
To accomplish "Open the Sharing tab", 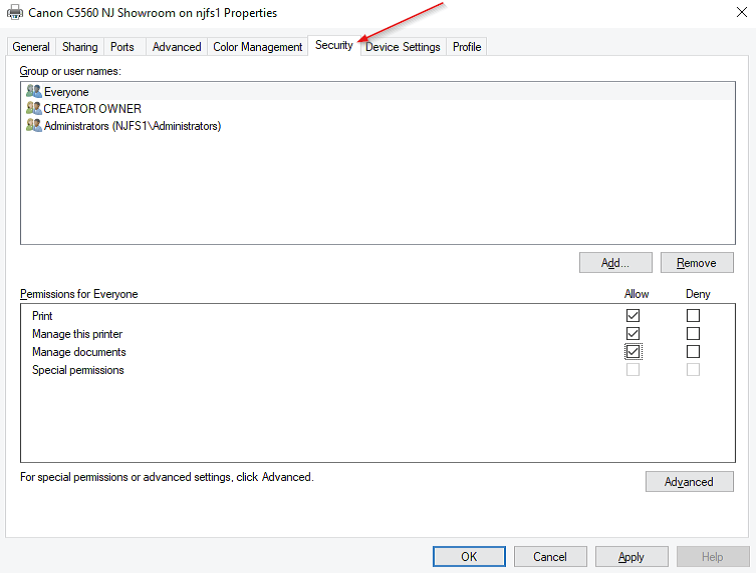I will click(x=80, y=47).
